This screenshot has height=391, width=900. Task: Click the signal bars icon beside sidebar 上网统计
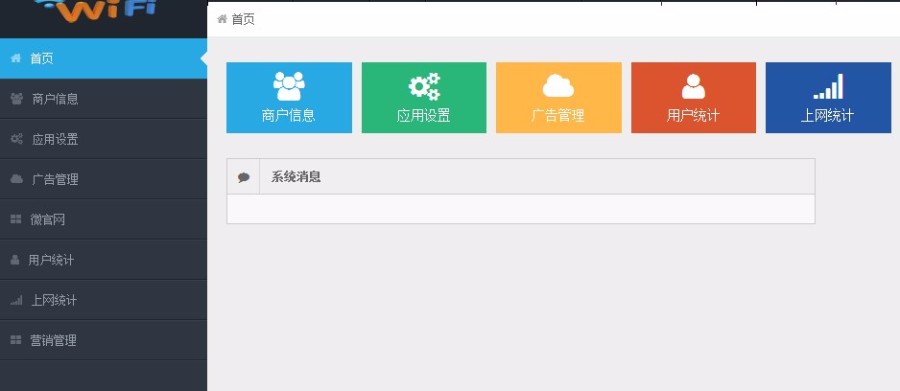tap(17, 300)
